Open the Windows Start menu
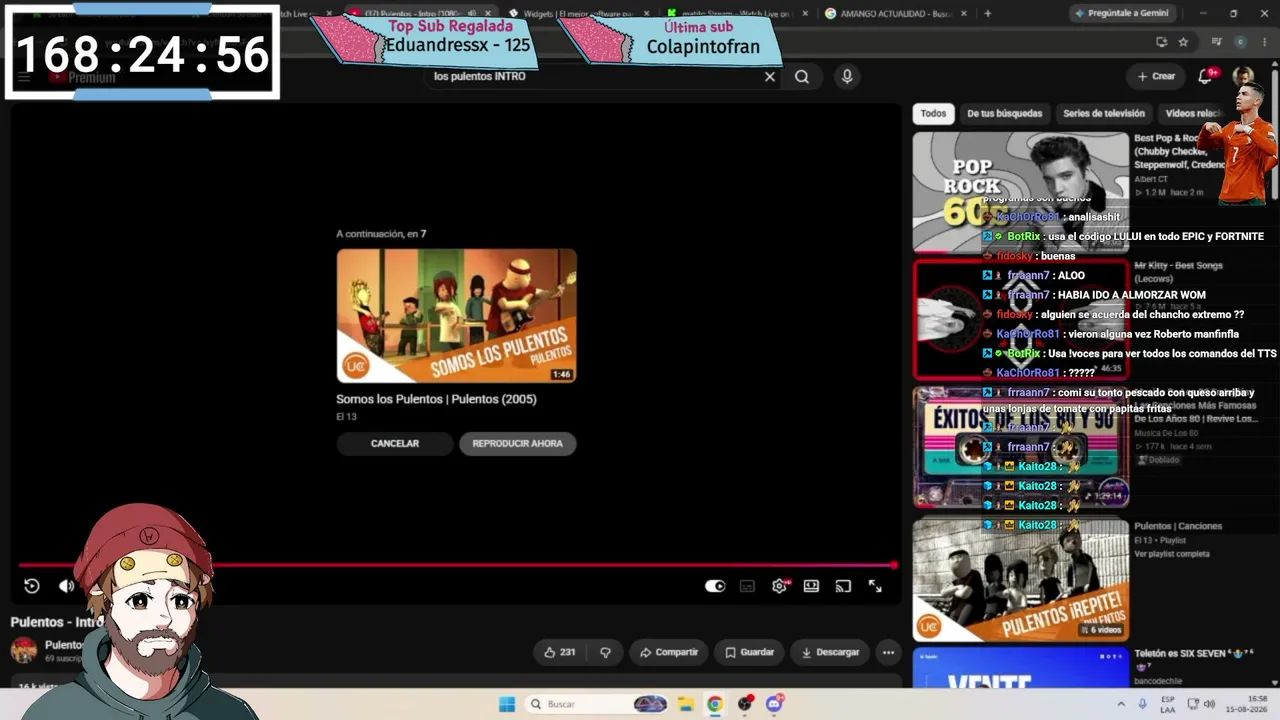This screenshot has width=1280, height=720. click(507, 704)
